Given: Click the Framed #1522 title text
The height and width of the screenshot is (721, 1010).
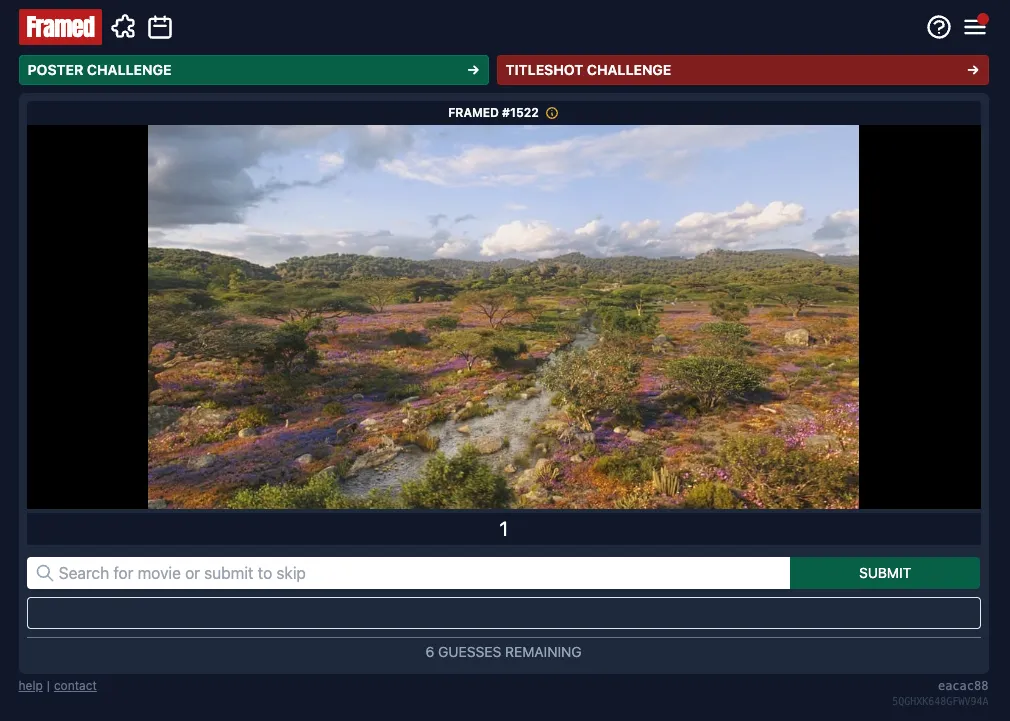Looking at the screenshot, I should pos(493,113).
